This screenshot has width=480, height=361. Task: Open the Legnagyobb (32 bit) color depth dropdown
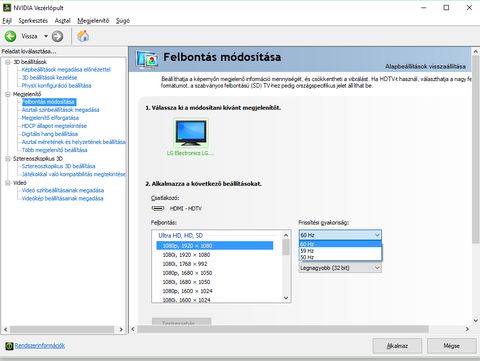[x=340, y=268]
